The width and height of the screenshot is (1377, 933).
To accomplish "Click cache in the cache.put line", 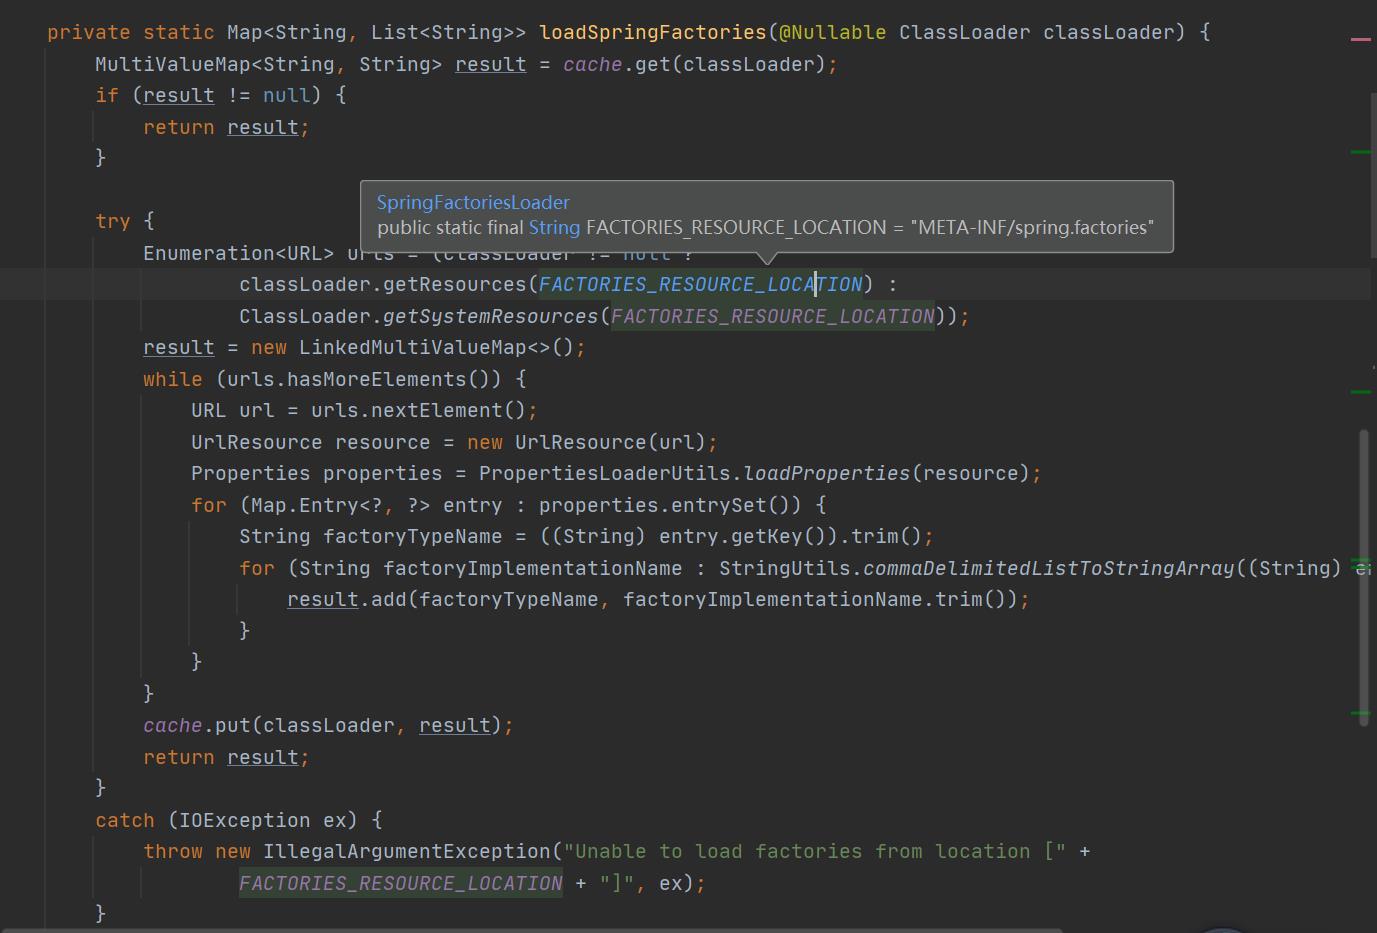I will pos(173,726).
